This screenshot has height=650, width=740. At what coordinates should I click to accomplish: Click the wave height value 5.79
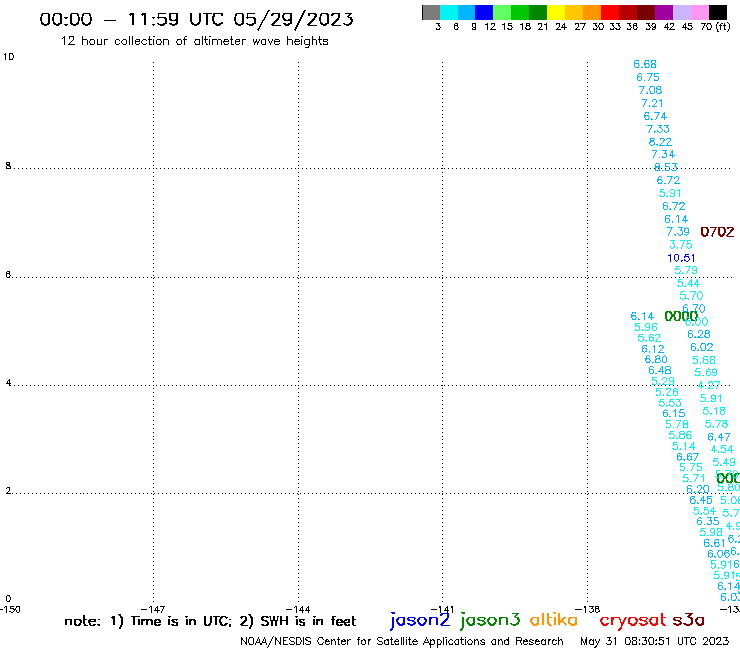coord(686,270)
